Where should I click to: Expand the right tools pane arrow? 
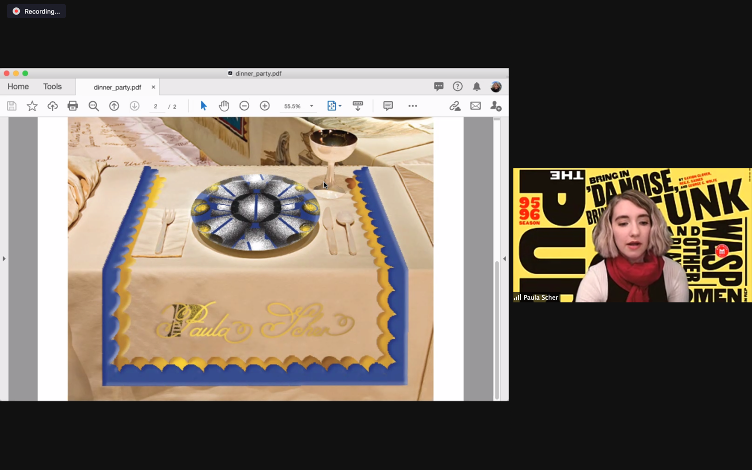point(504,259)
